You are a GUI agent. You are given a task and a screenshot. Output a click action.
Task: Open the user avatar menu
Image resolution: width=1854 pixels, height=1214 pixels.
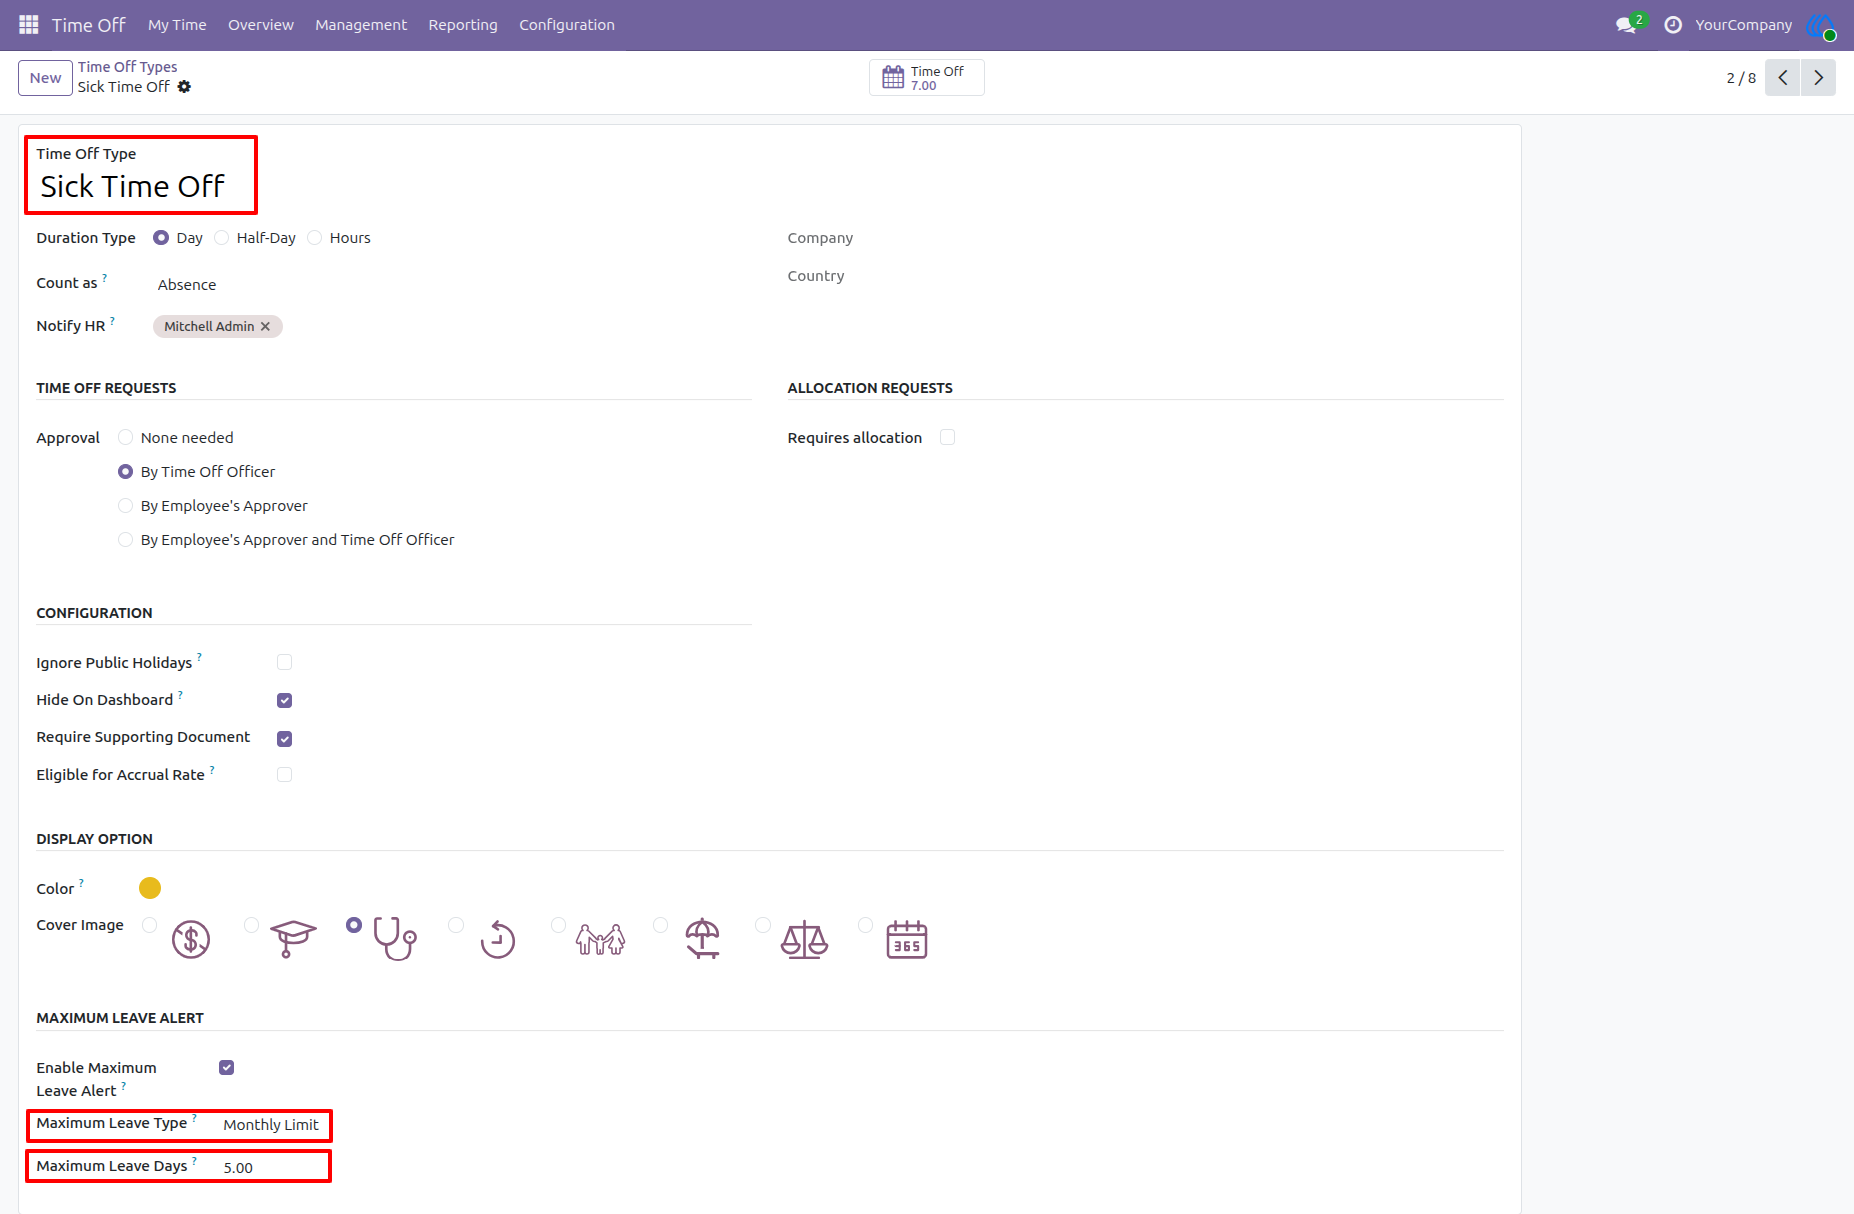[1821, 25]
